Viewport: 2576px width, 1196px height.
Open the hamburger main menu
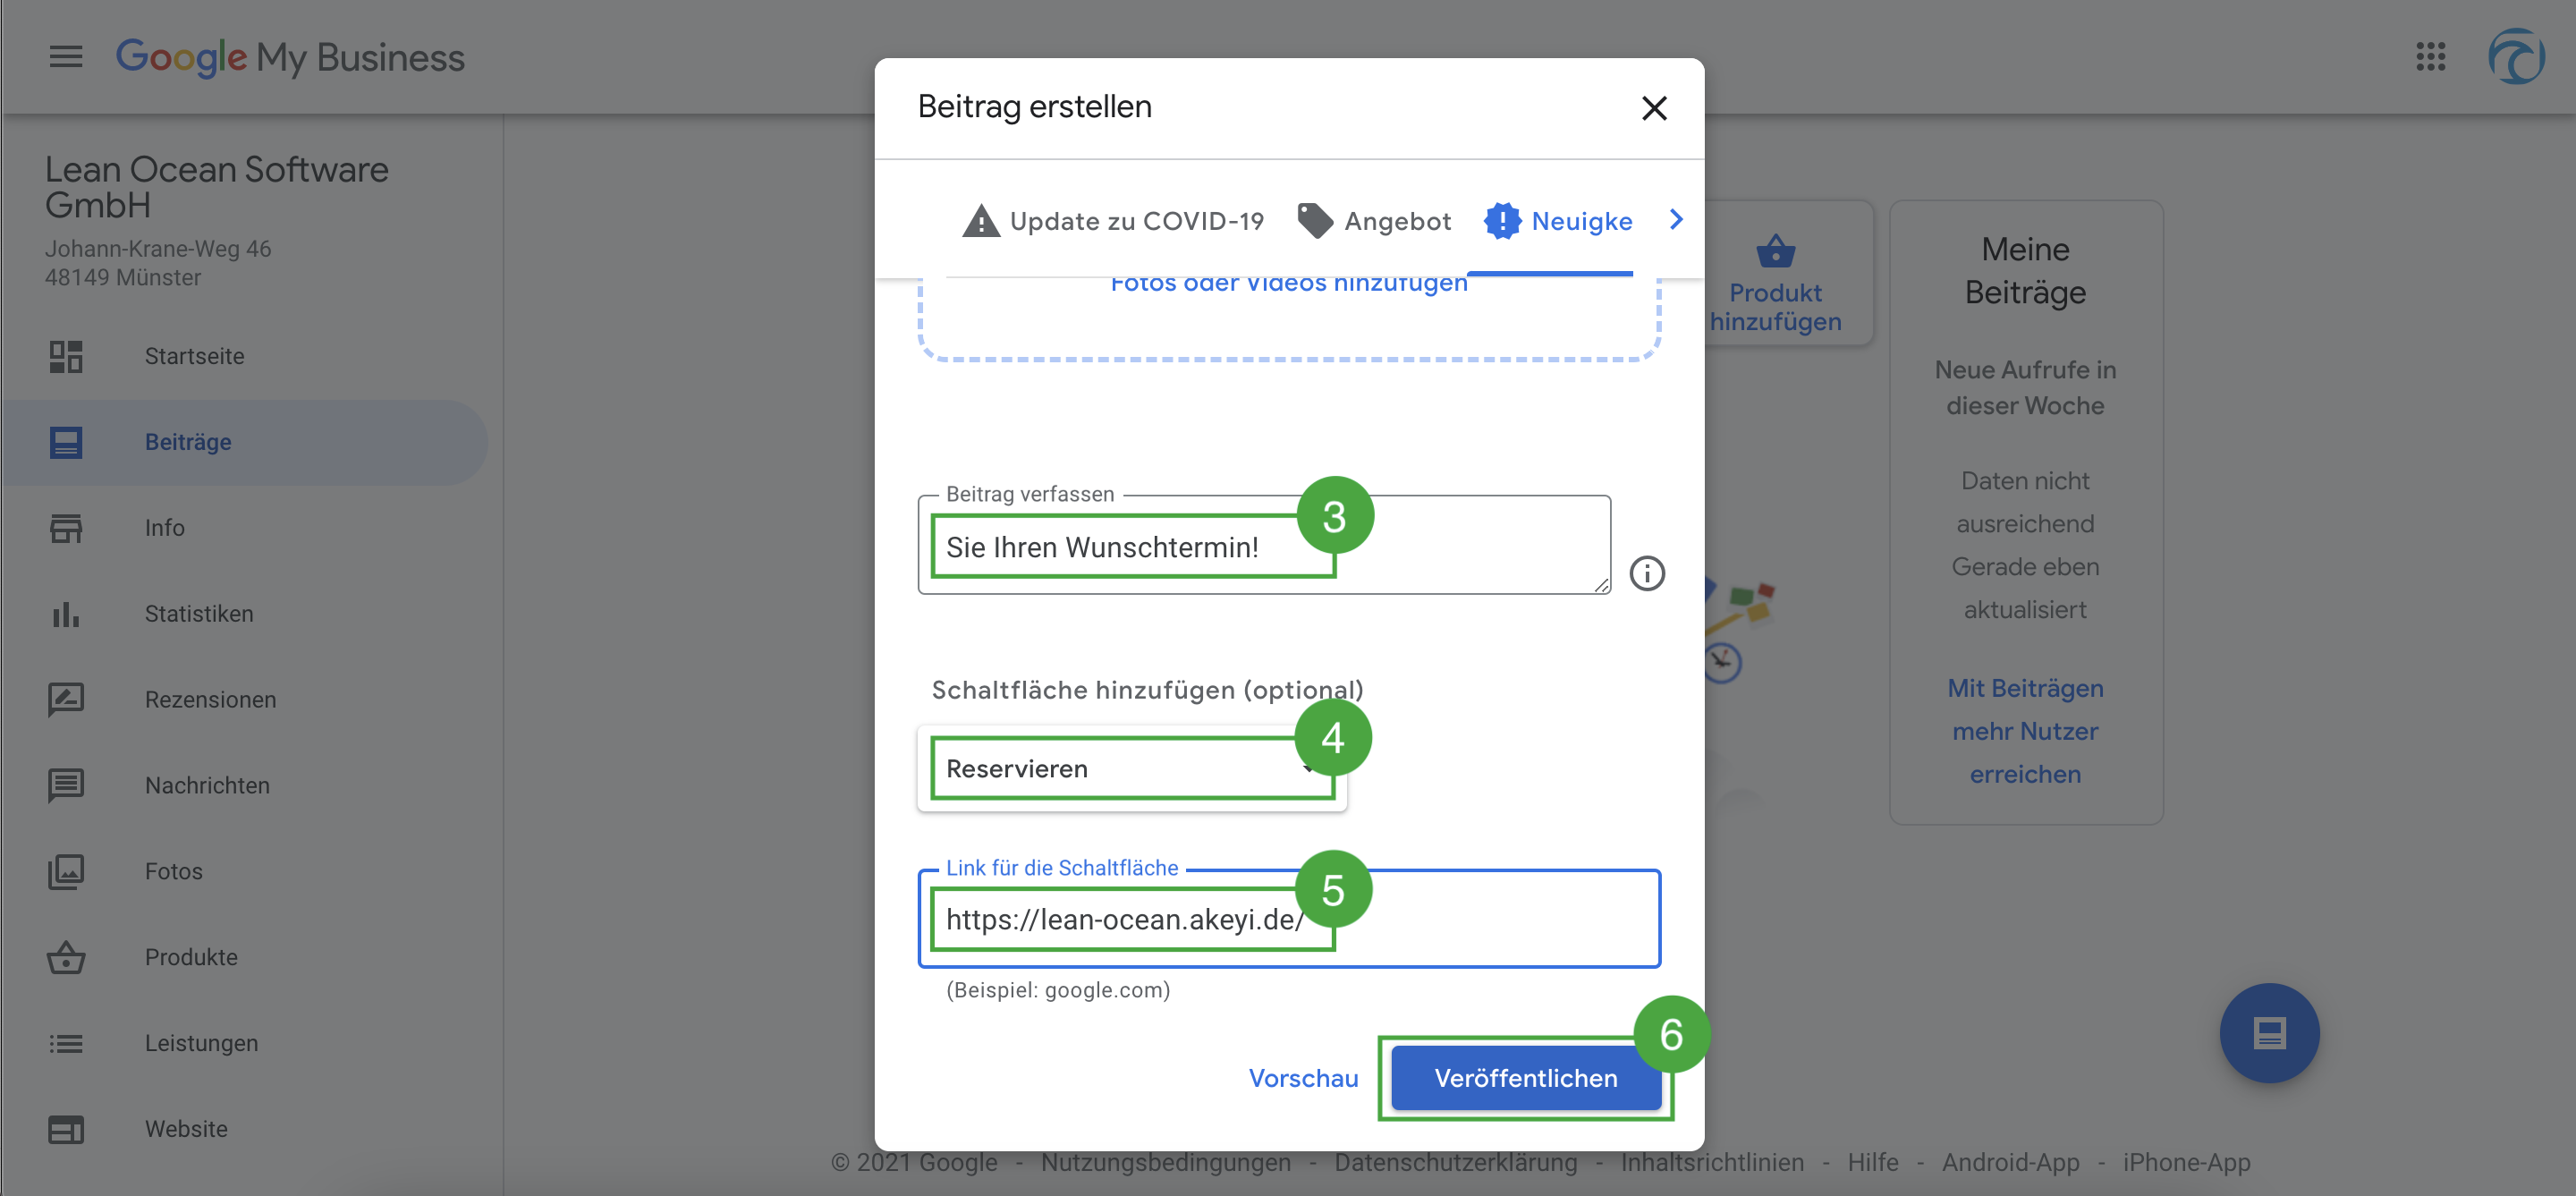tap(66, 57)
